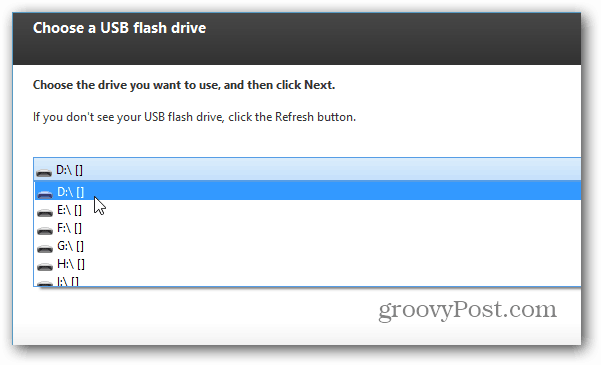Viewport: 601px width, 365px height.
Task: Click the 'Choose a USB flash drive' title
Action: (x=119, y=28)
